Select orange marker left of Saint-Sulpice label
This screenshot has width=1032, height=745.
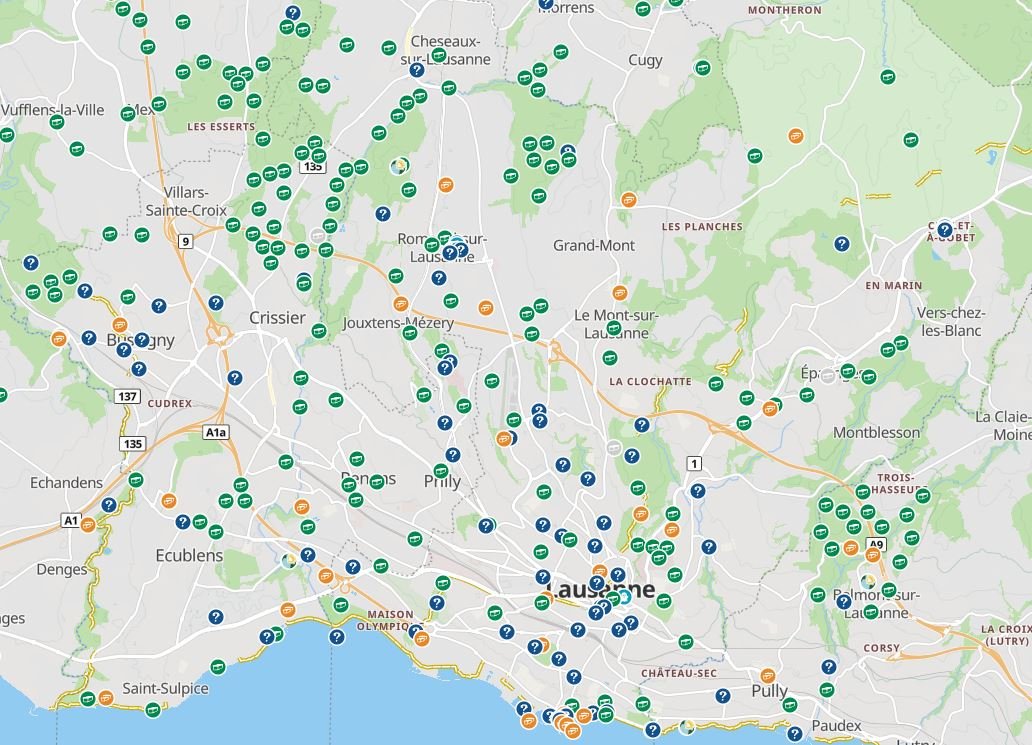coord(106,698)
